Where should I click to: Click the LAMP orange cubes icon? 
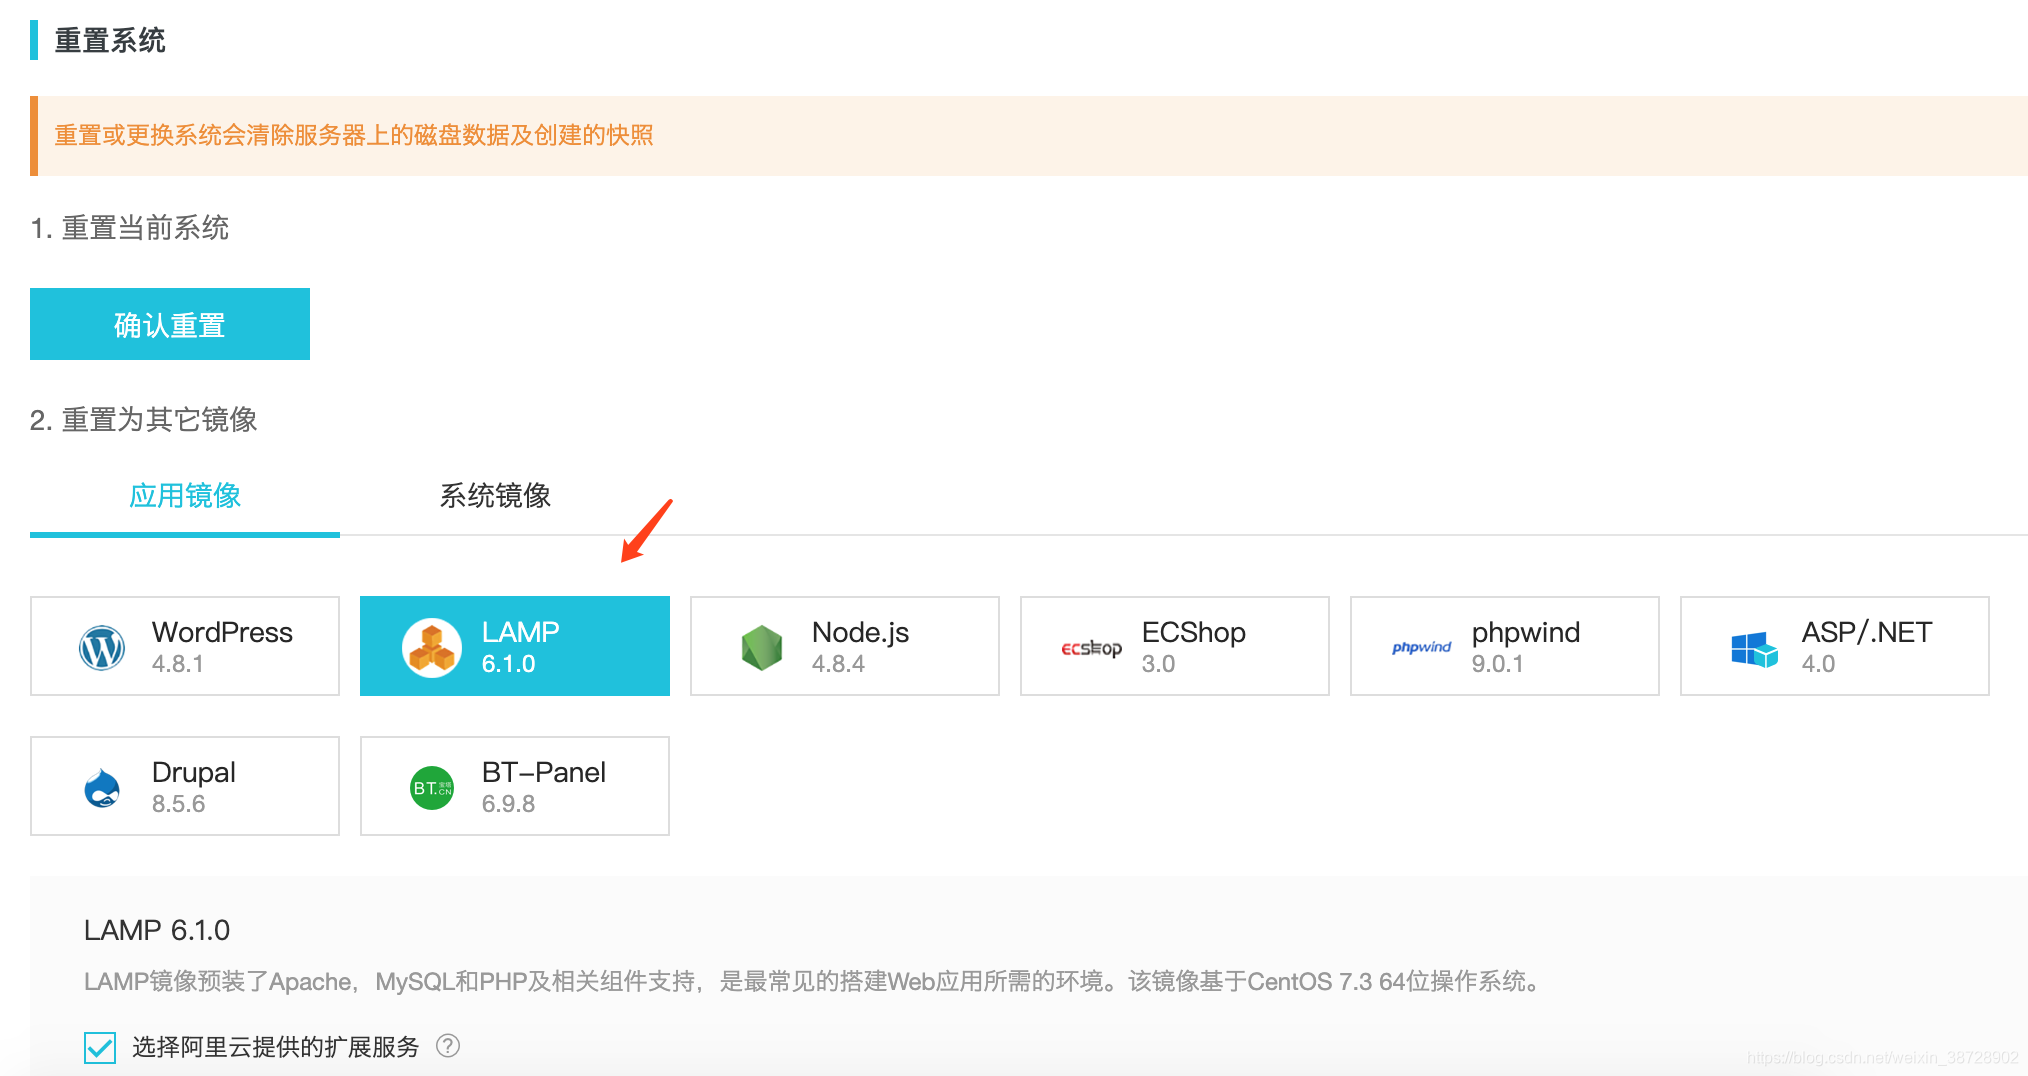[432, 647]
